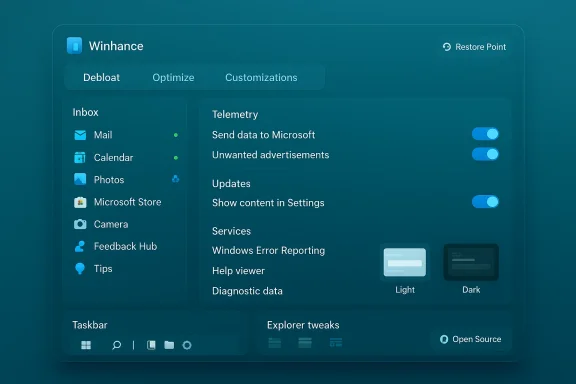Click the Updates section heading
This screenshot has width=576, height=384.
click(x=231, y=184)
